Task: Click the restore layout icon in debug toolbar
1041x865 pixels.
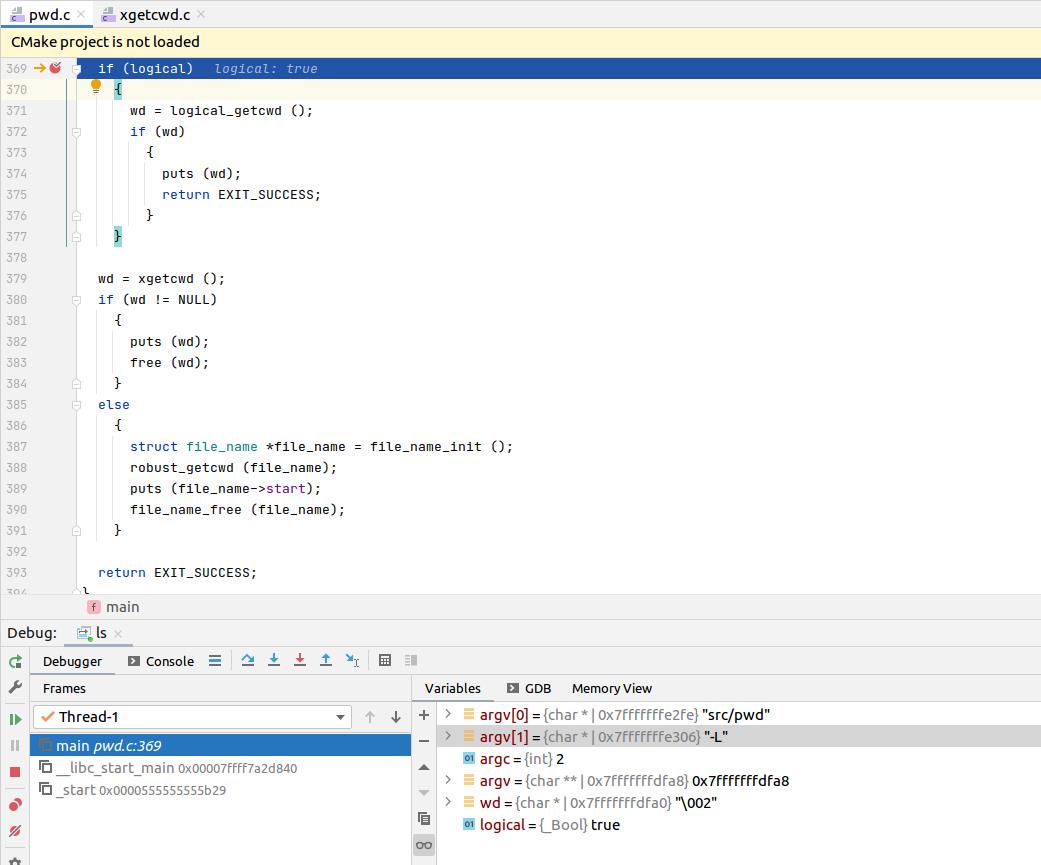Action: (411, 660)
